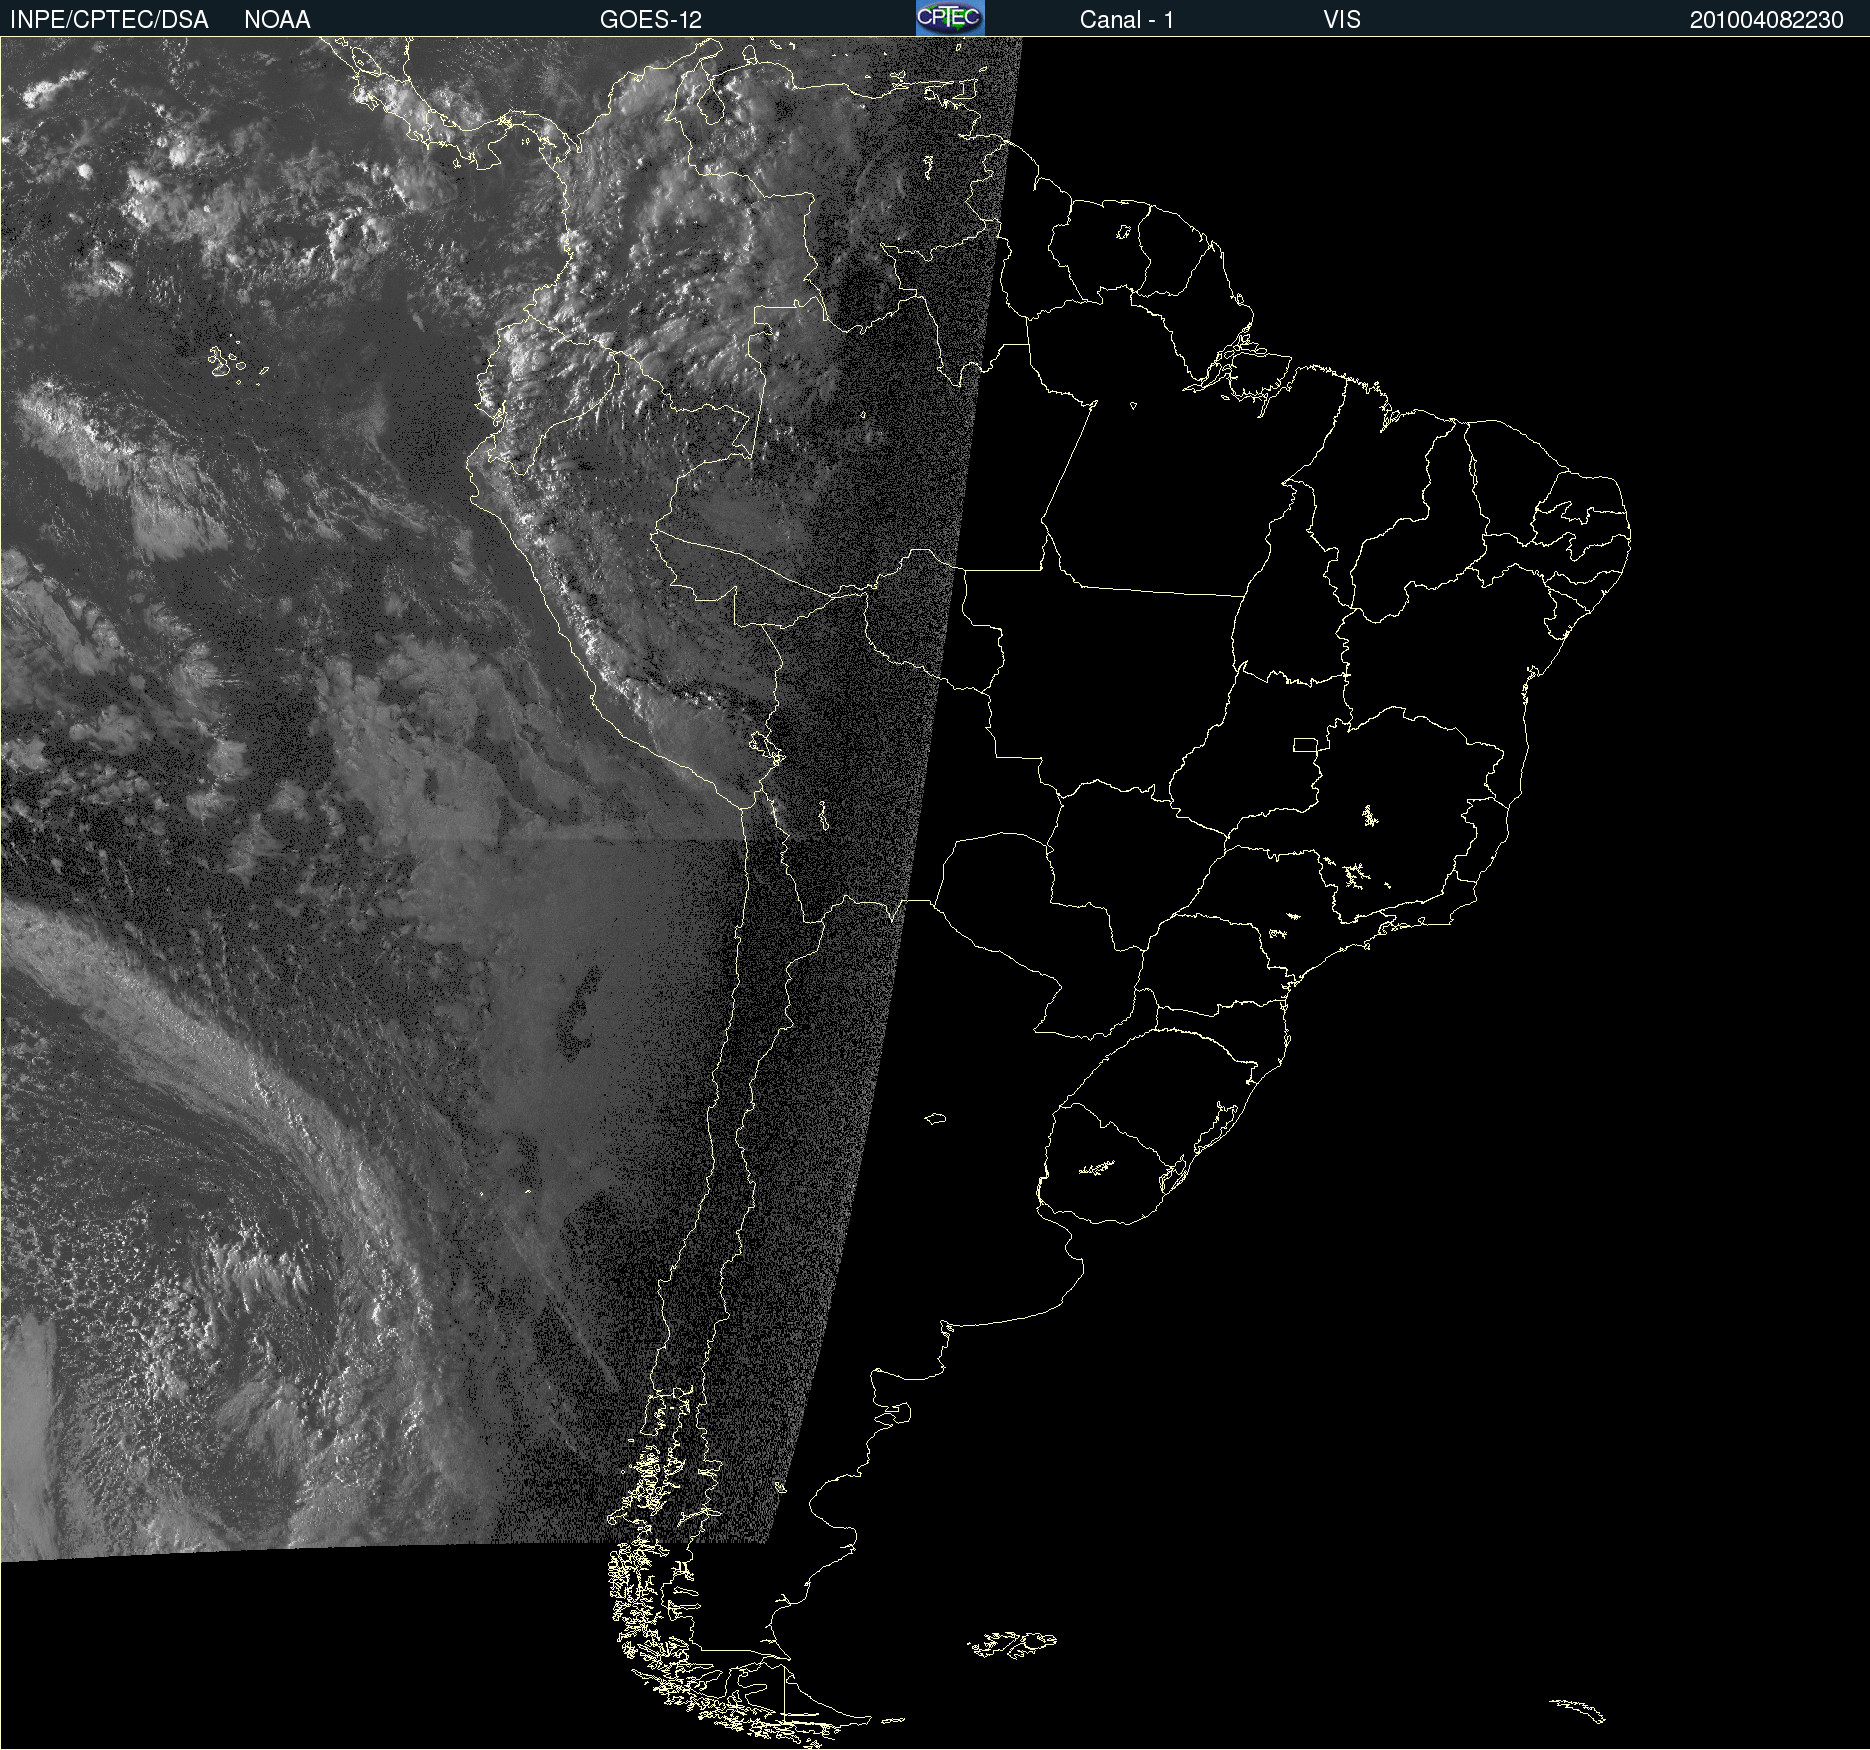This screenshot has height=1750, width=1870.
Task: Click the NOAA label in header
Action: point(277,20)
